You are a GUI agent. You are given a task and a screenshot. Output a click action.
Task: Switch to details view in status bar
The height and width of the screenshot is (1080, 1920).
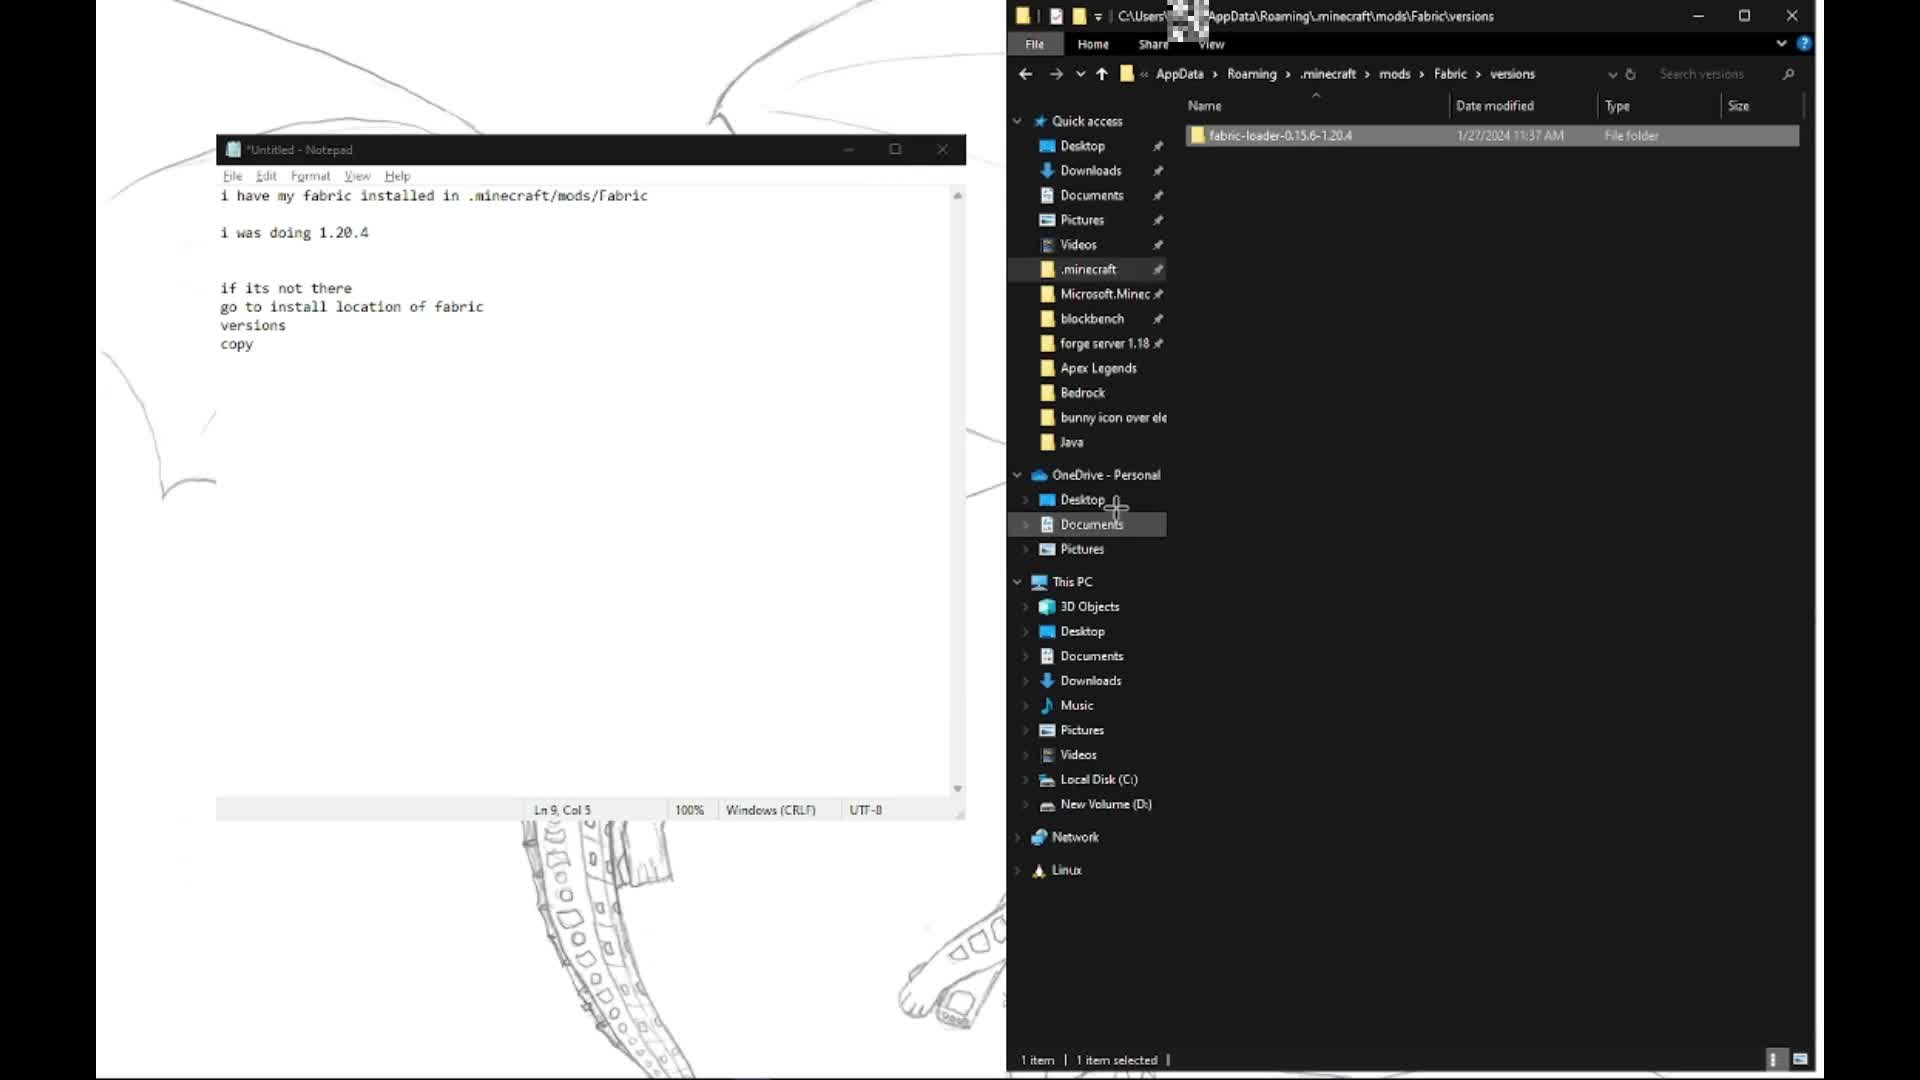tap(1774, 1060)
